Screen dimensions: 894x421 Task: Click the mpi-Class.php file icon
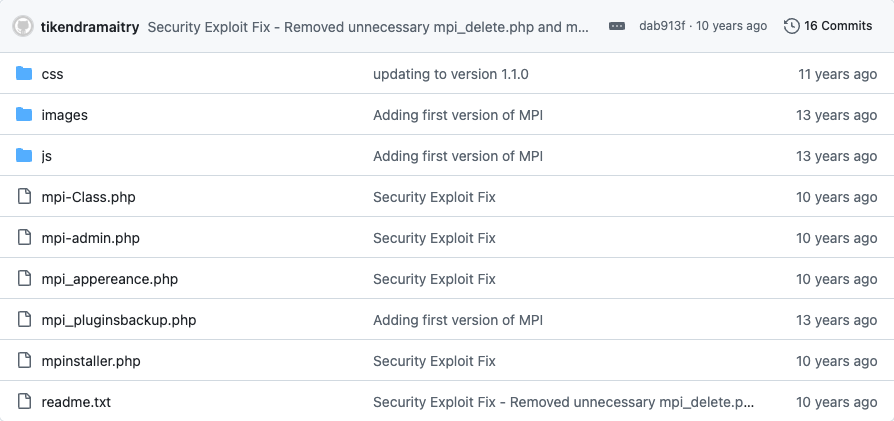[x=25, y=197]
